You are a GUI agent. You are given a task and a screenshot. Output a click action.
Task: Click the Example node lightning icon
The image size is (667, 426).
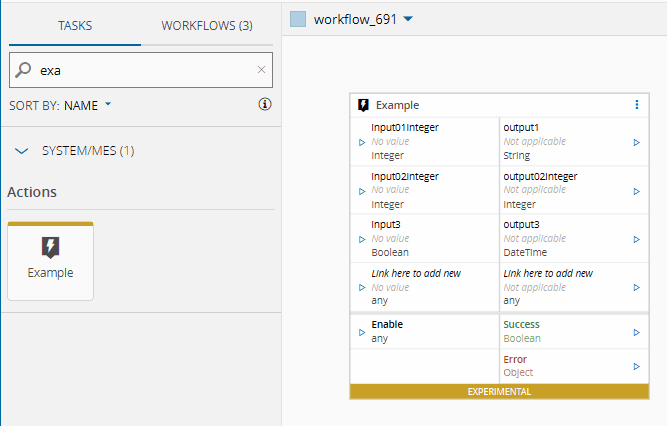[x=364, y=105]
